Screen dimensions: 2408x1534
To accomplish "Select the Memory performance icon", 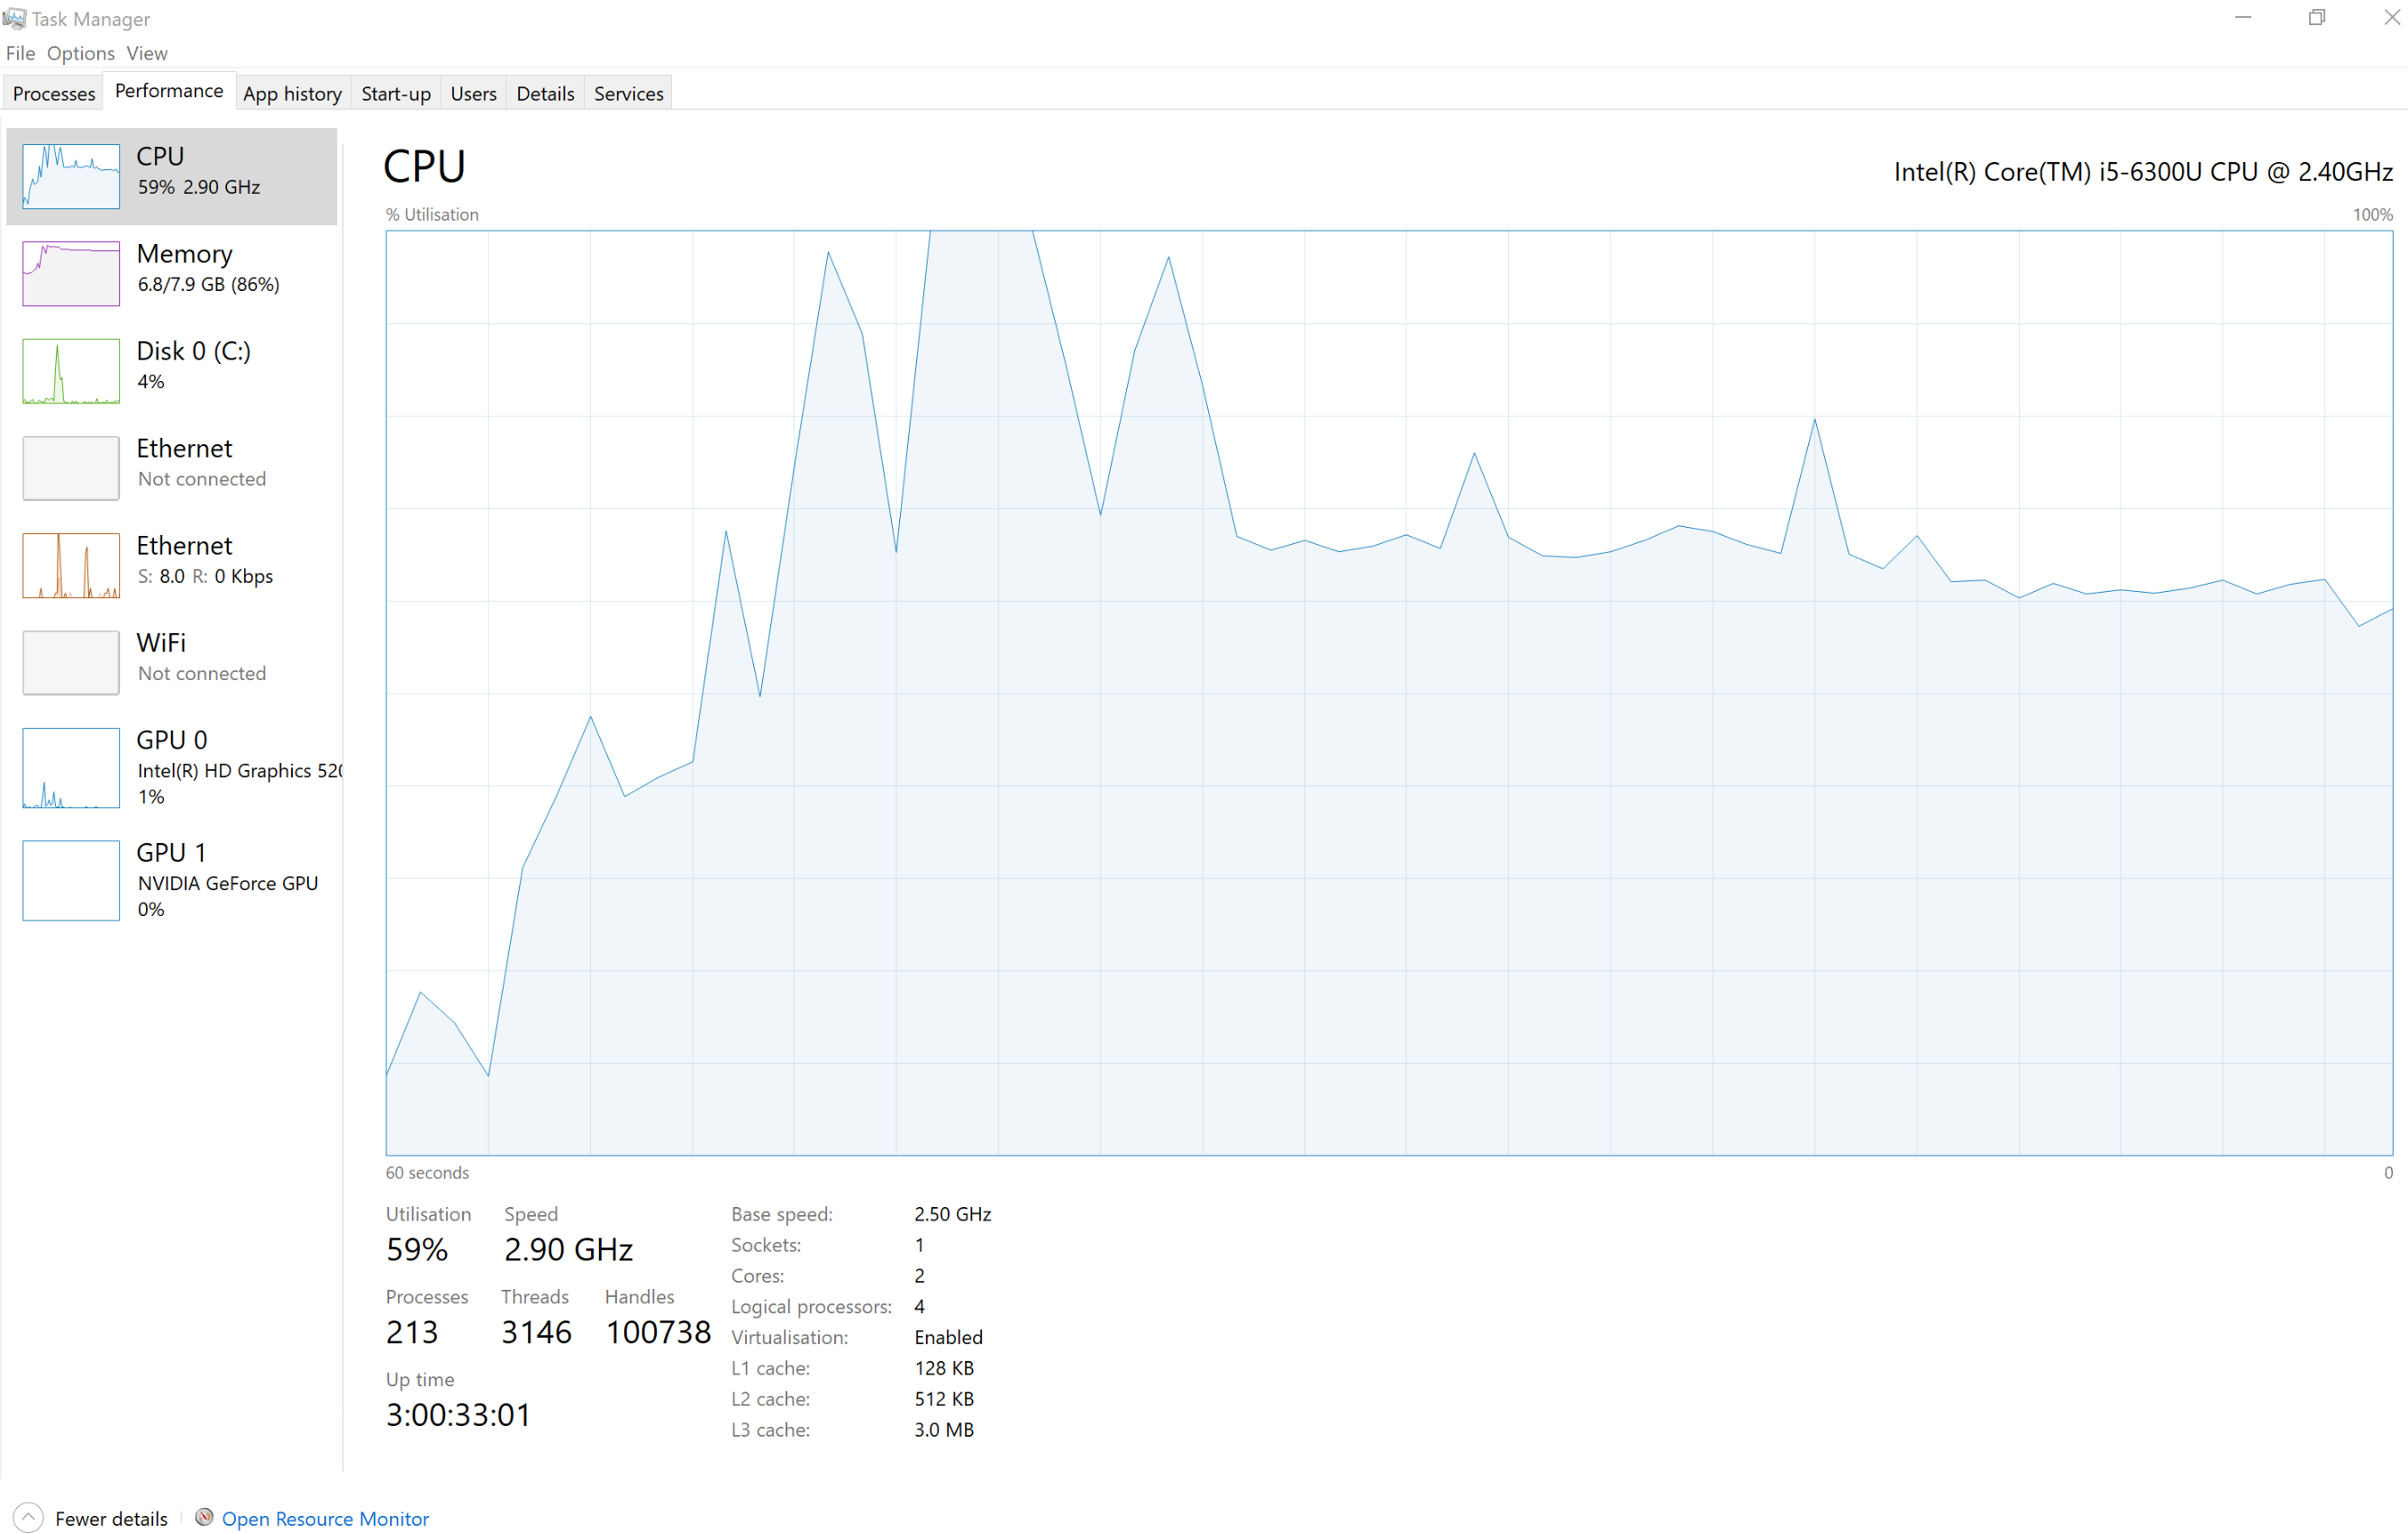I will point(70,270).
